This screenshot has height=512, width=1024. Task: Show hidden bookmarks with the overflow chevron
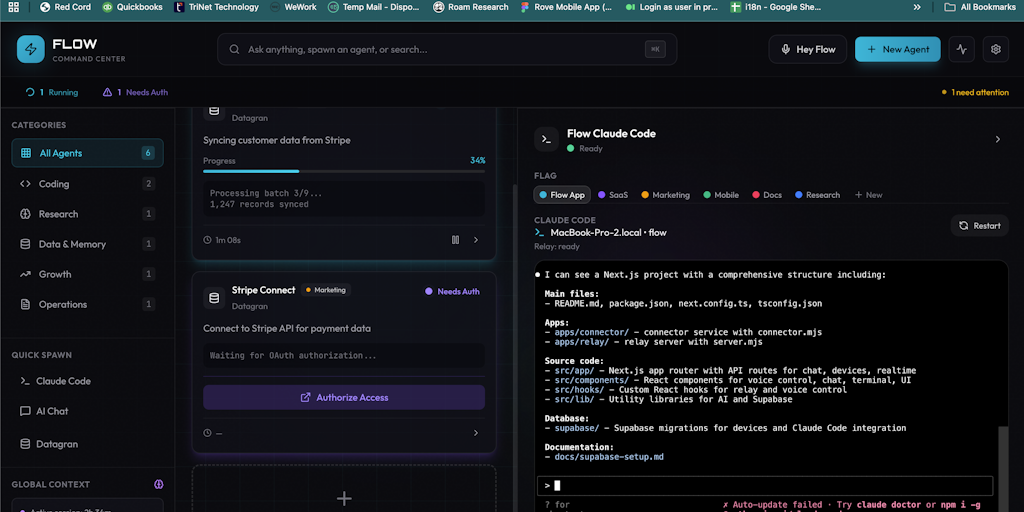pos(917,7)
